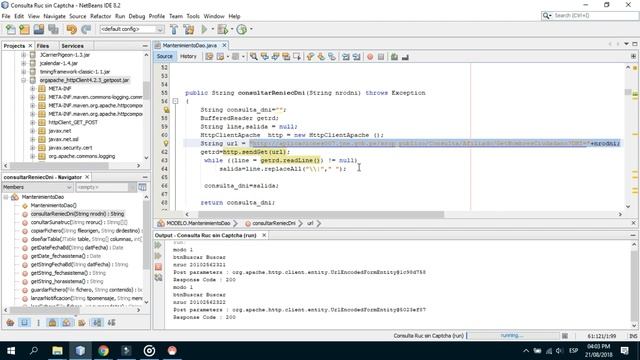Expand the JCarrierPigeon-1.3.jar node

[x=23, y=55]
